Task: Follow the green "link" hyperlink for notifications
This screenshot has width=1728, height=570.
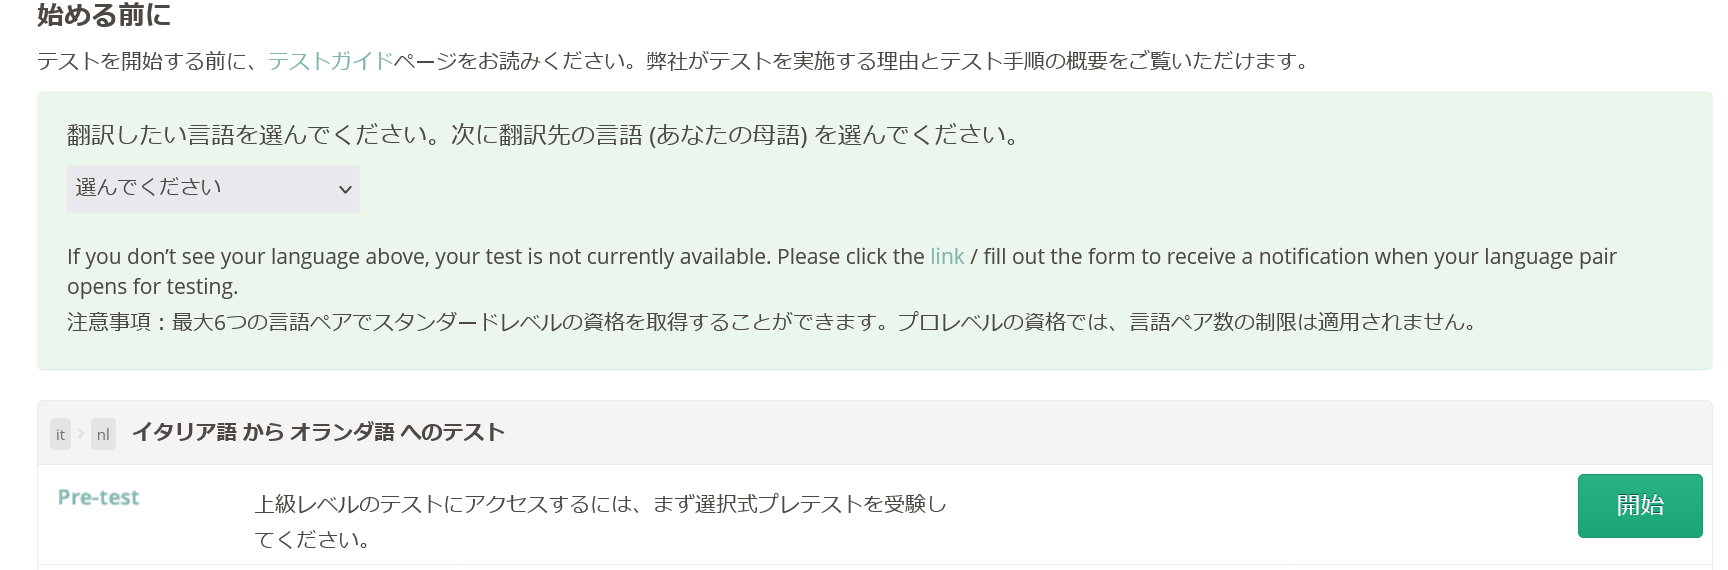Action: pos(947,256)
